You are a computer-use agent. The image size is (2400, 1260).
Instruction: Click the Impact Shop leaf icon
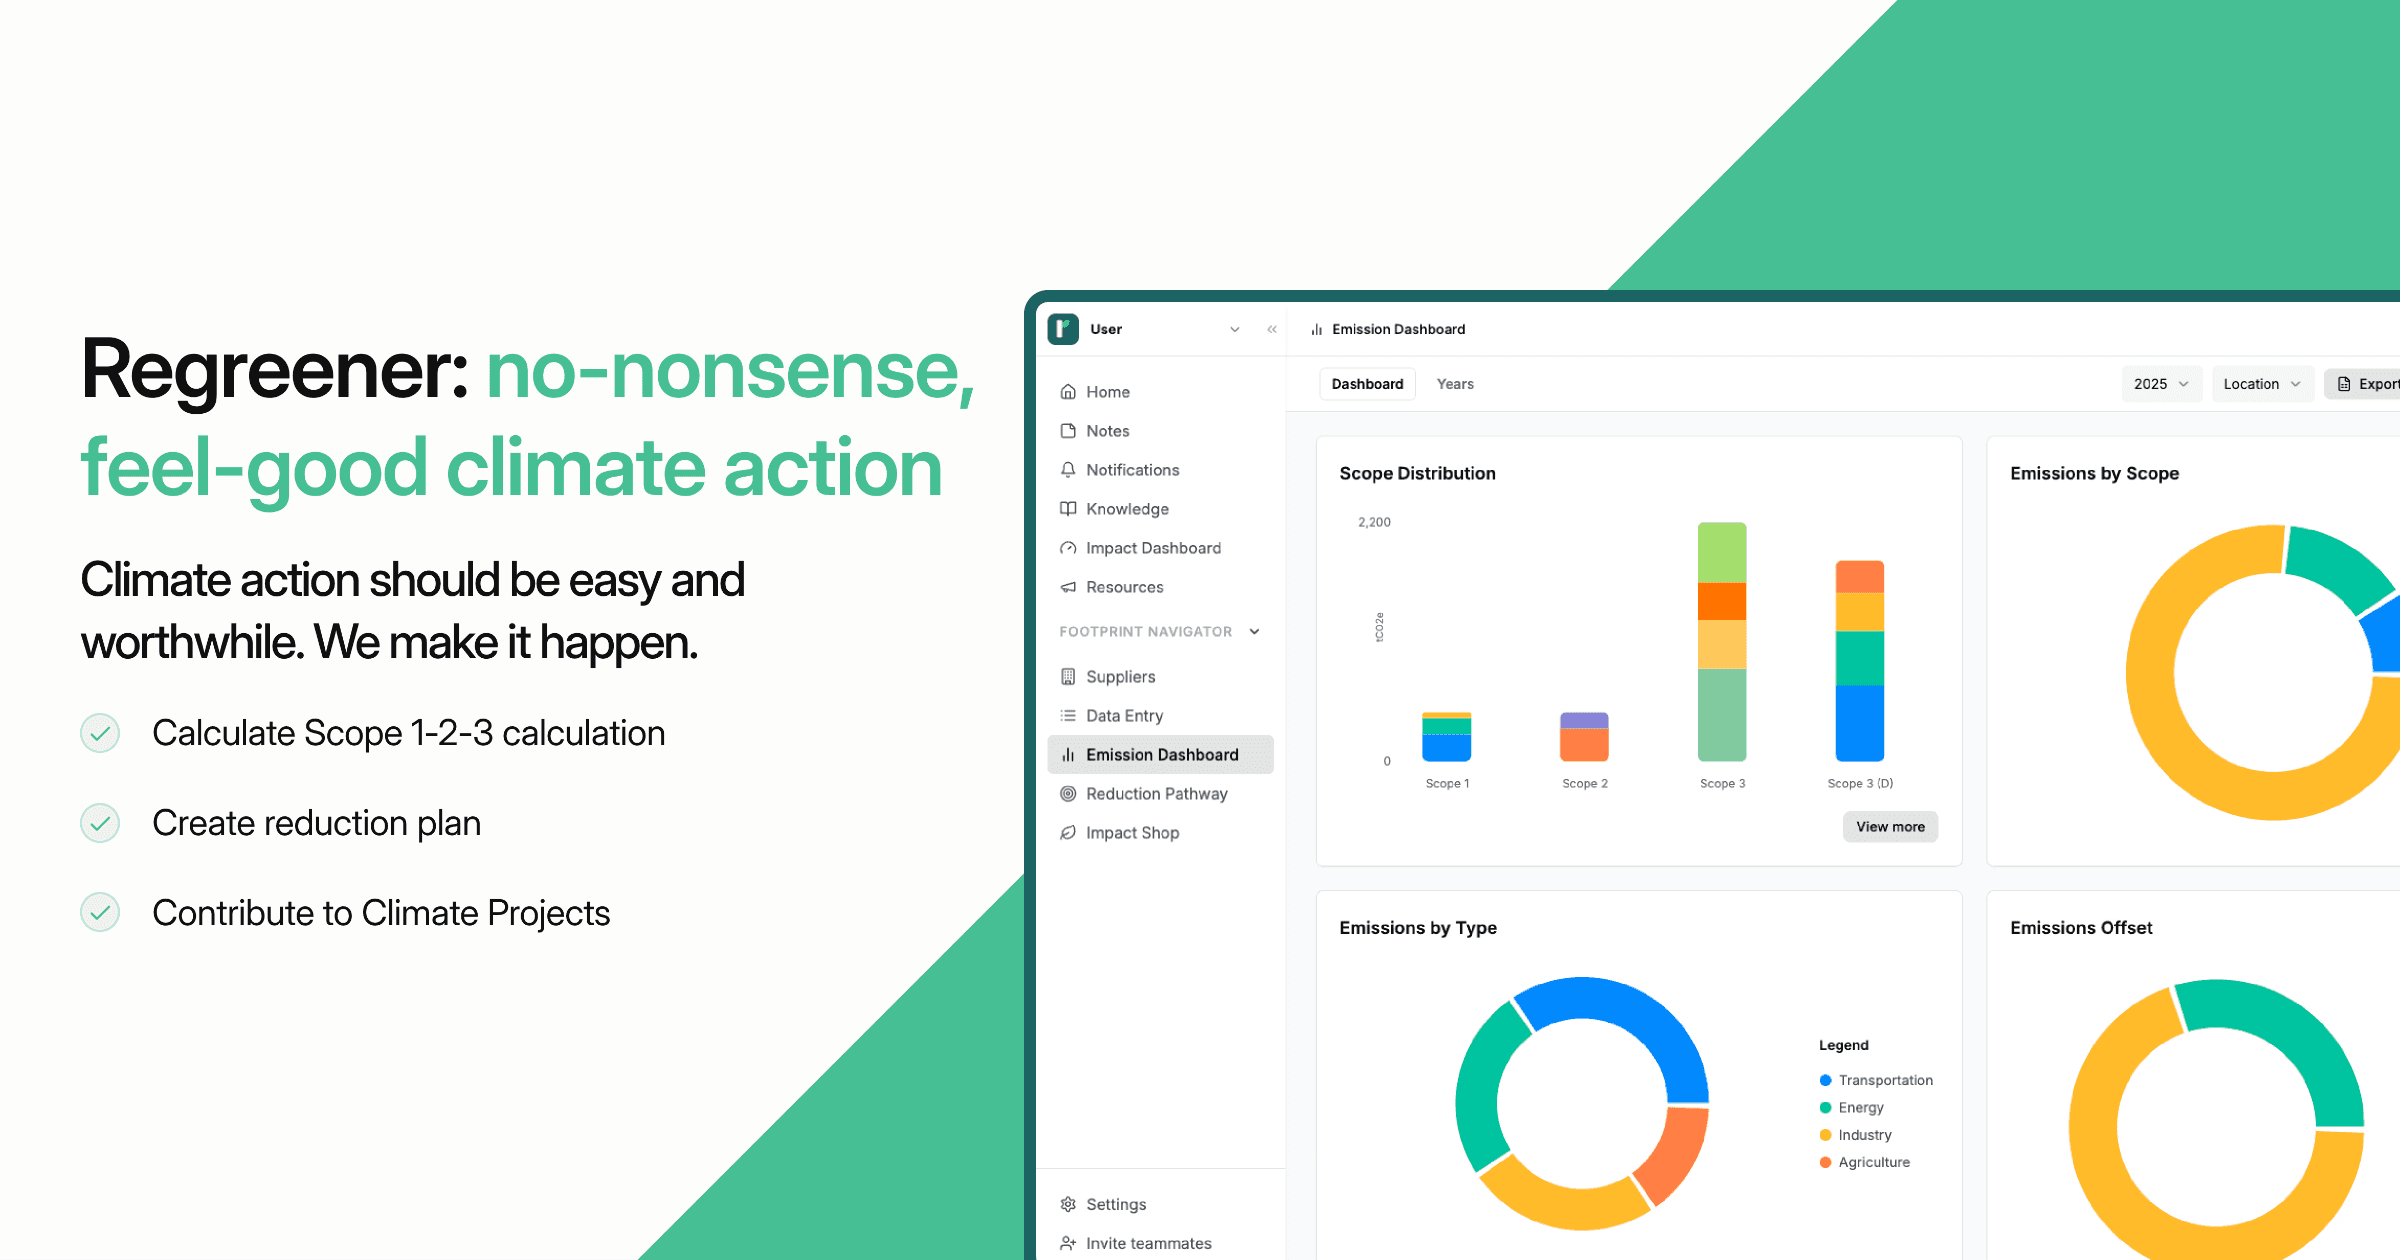(x=1068, y=833)
